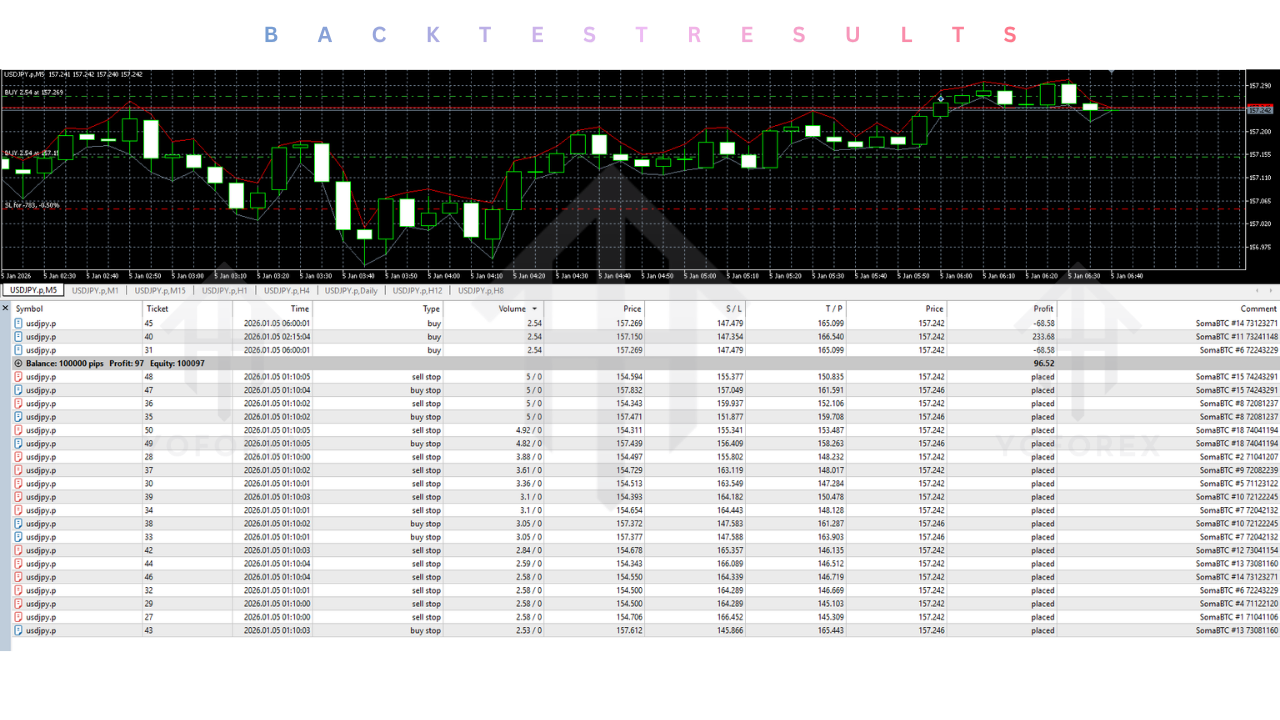Click the comment SomaBTC #12 73041154
The width and height of the screenshot is (1280, 720).
1237,550
